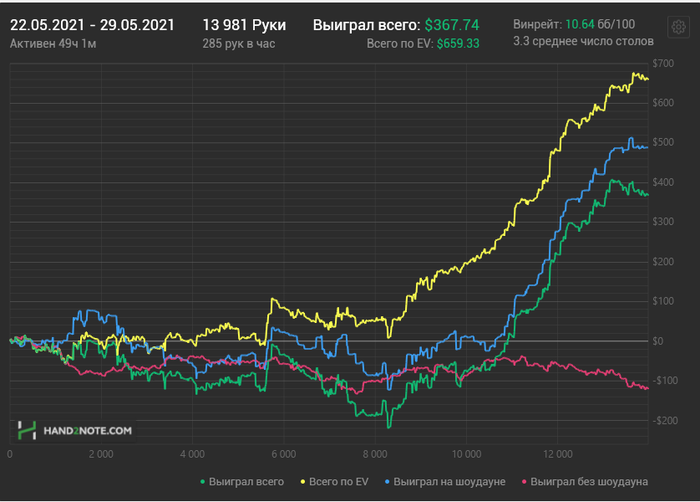Click the -$200 y-axis label
The width and height of the screenshot is (700, 502).
pyautogui.click(x=665, y=421)
